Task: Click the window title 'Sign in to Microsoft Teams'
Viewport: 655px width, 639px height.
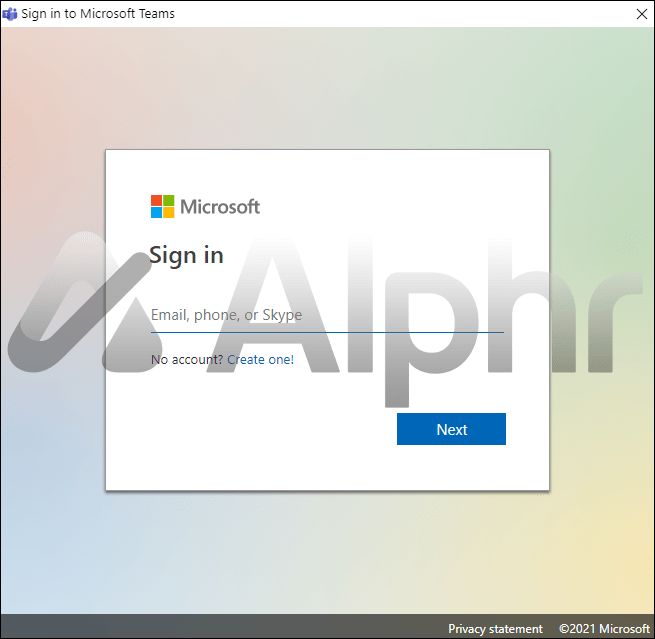Action: pos(98,14)
